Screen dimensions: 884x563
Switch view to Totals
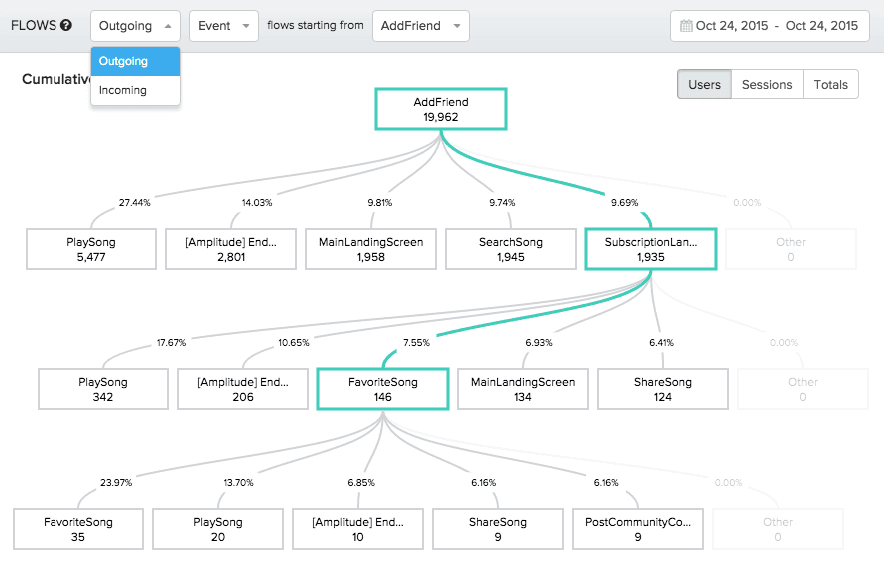[x=830, y=85]
